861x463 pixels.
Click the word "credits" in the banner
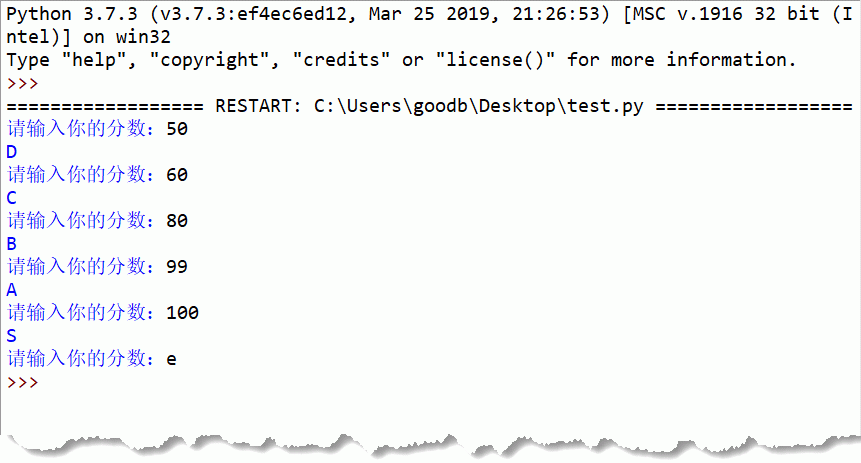point(341,59)
